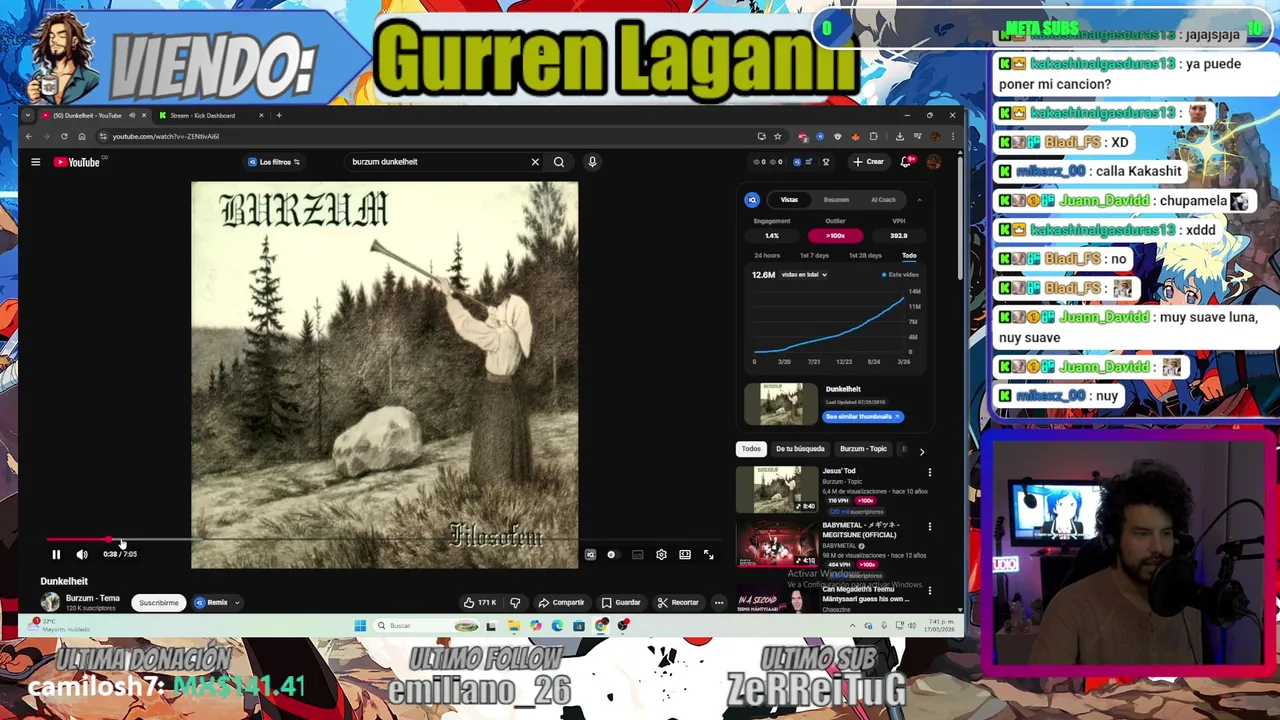Screen dimensions: 1280x720
Task: Select the Vistas tab in the vidIQ panel
Action: [x=789, y=200]
